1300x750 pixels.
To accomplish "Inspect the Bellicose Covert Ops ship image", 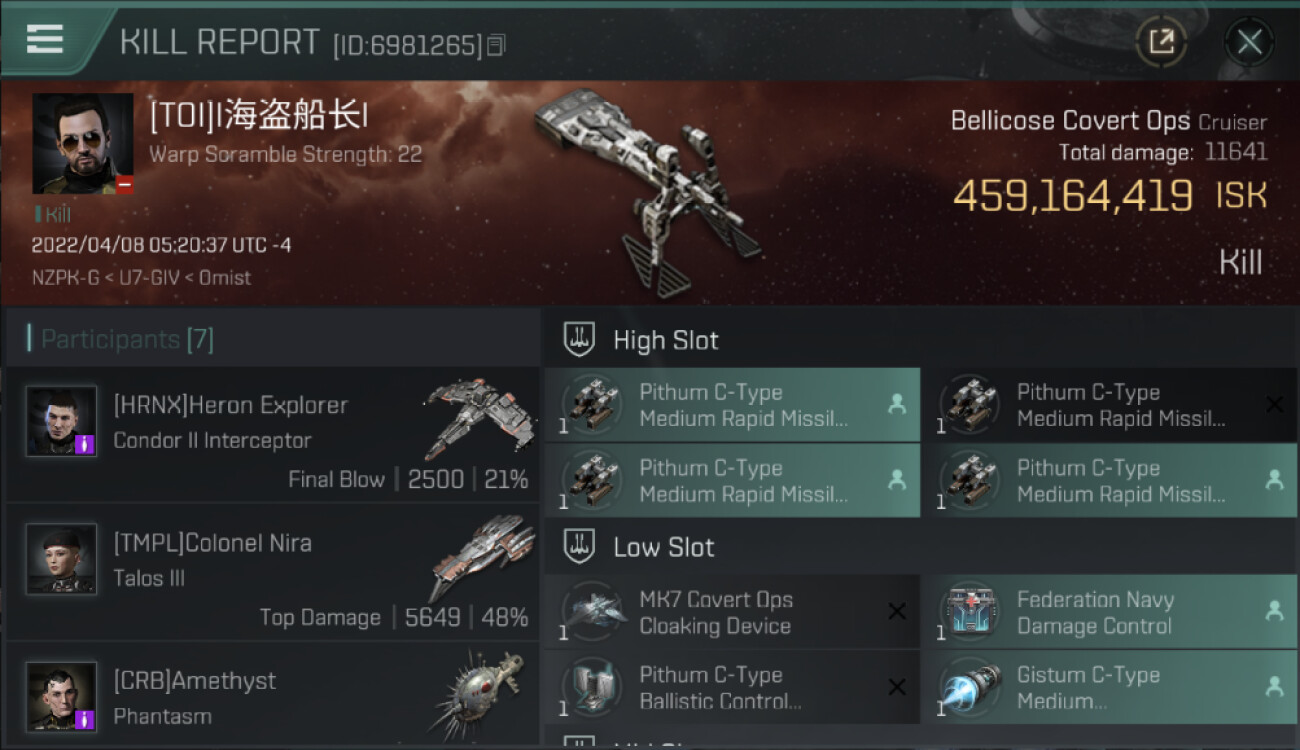I will pyautogui.click(x=647, y=188).
